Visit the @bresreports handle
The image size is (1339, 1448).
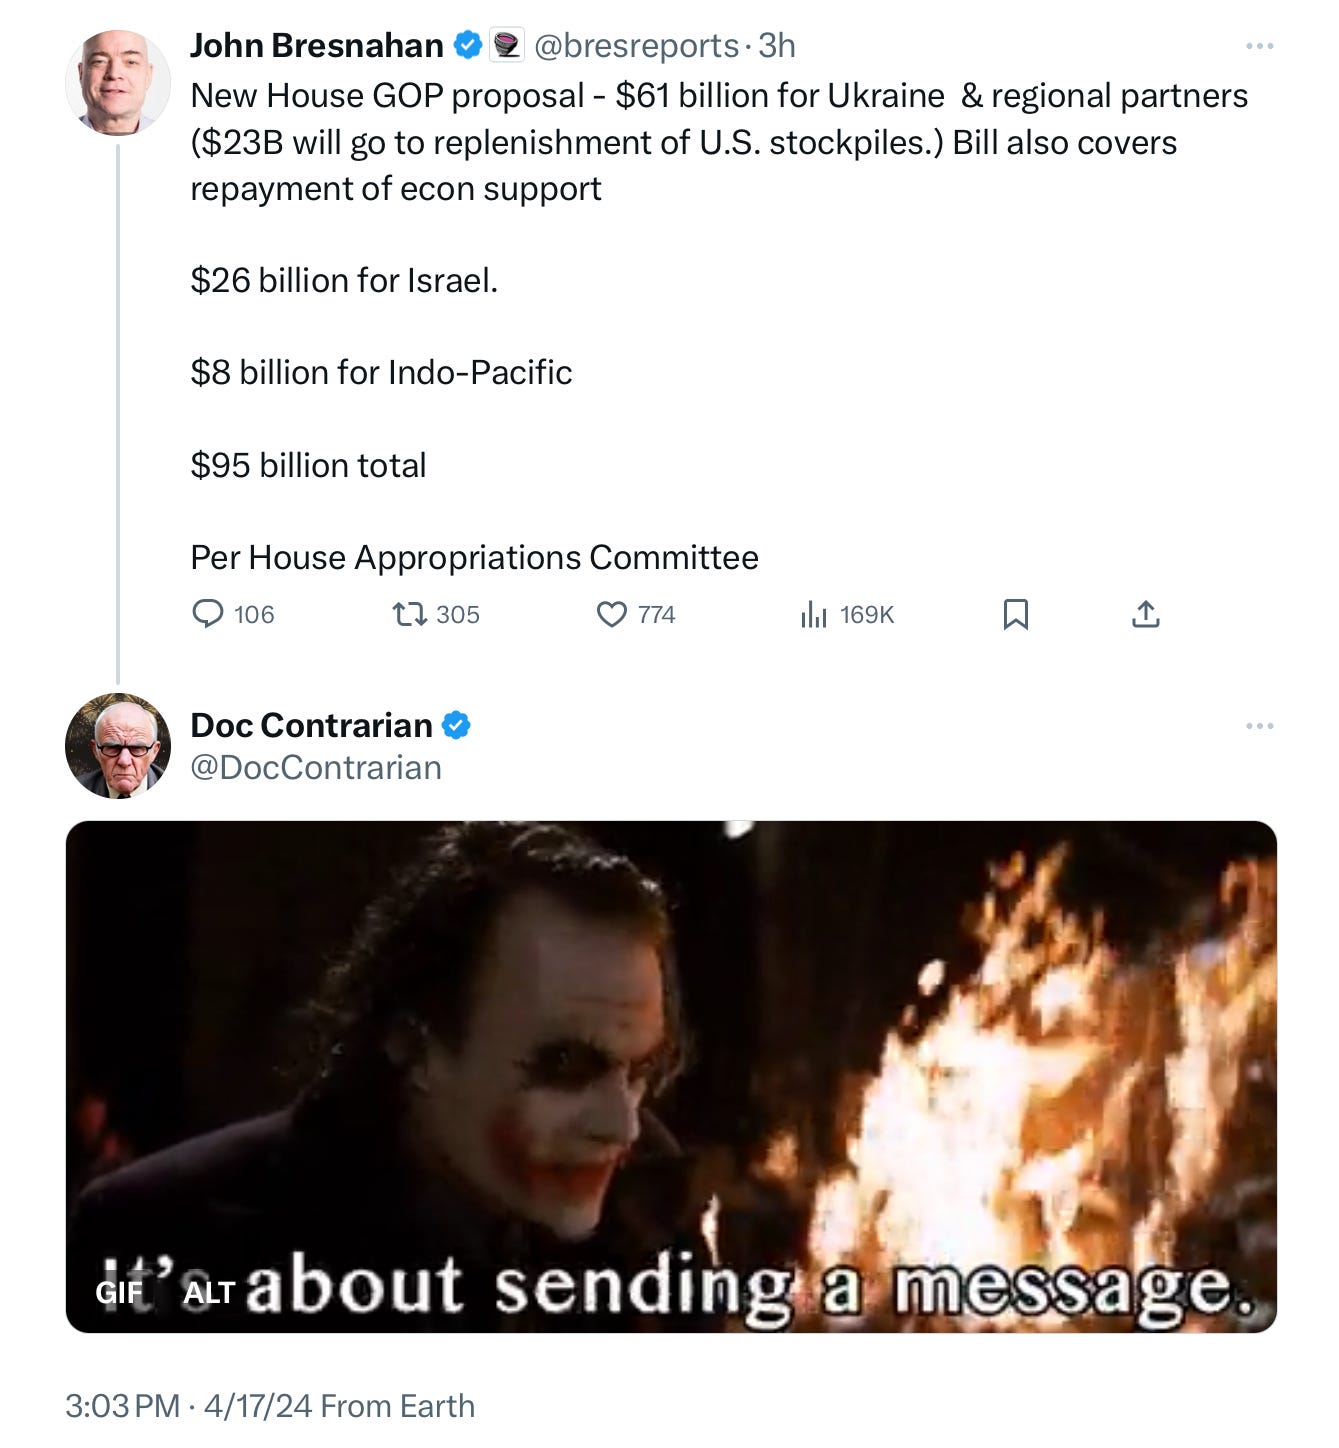tap(637, 46)
